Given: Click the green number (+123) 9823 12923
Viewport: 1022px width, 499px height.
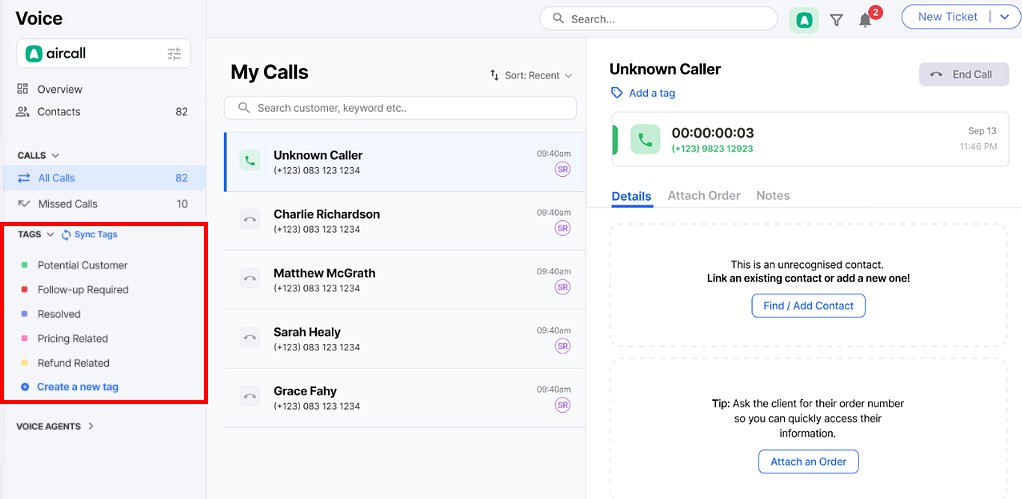Looking at the screenshot, I should coord(712,149).
